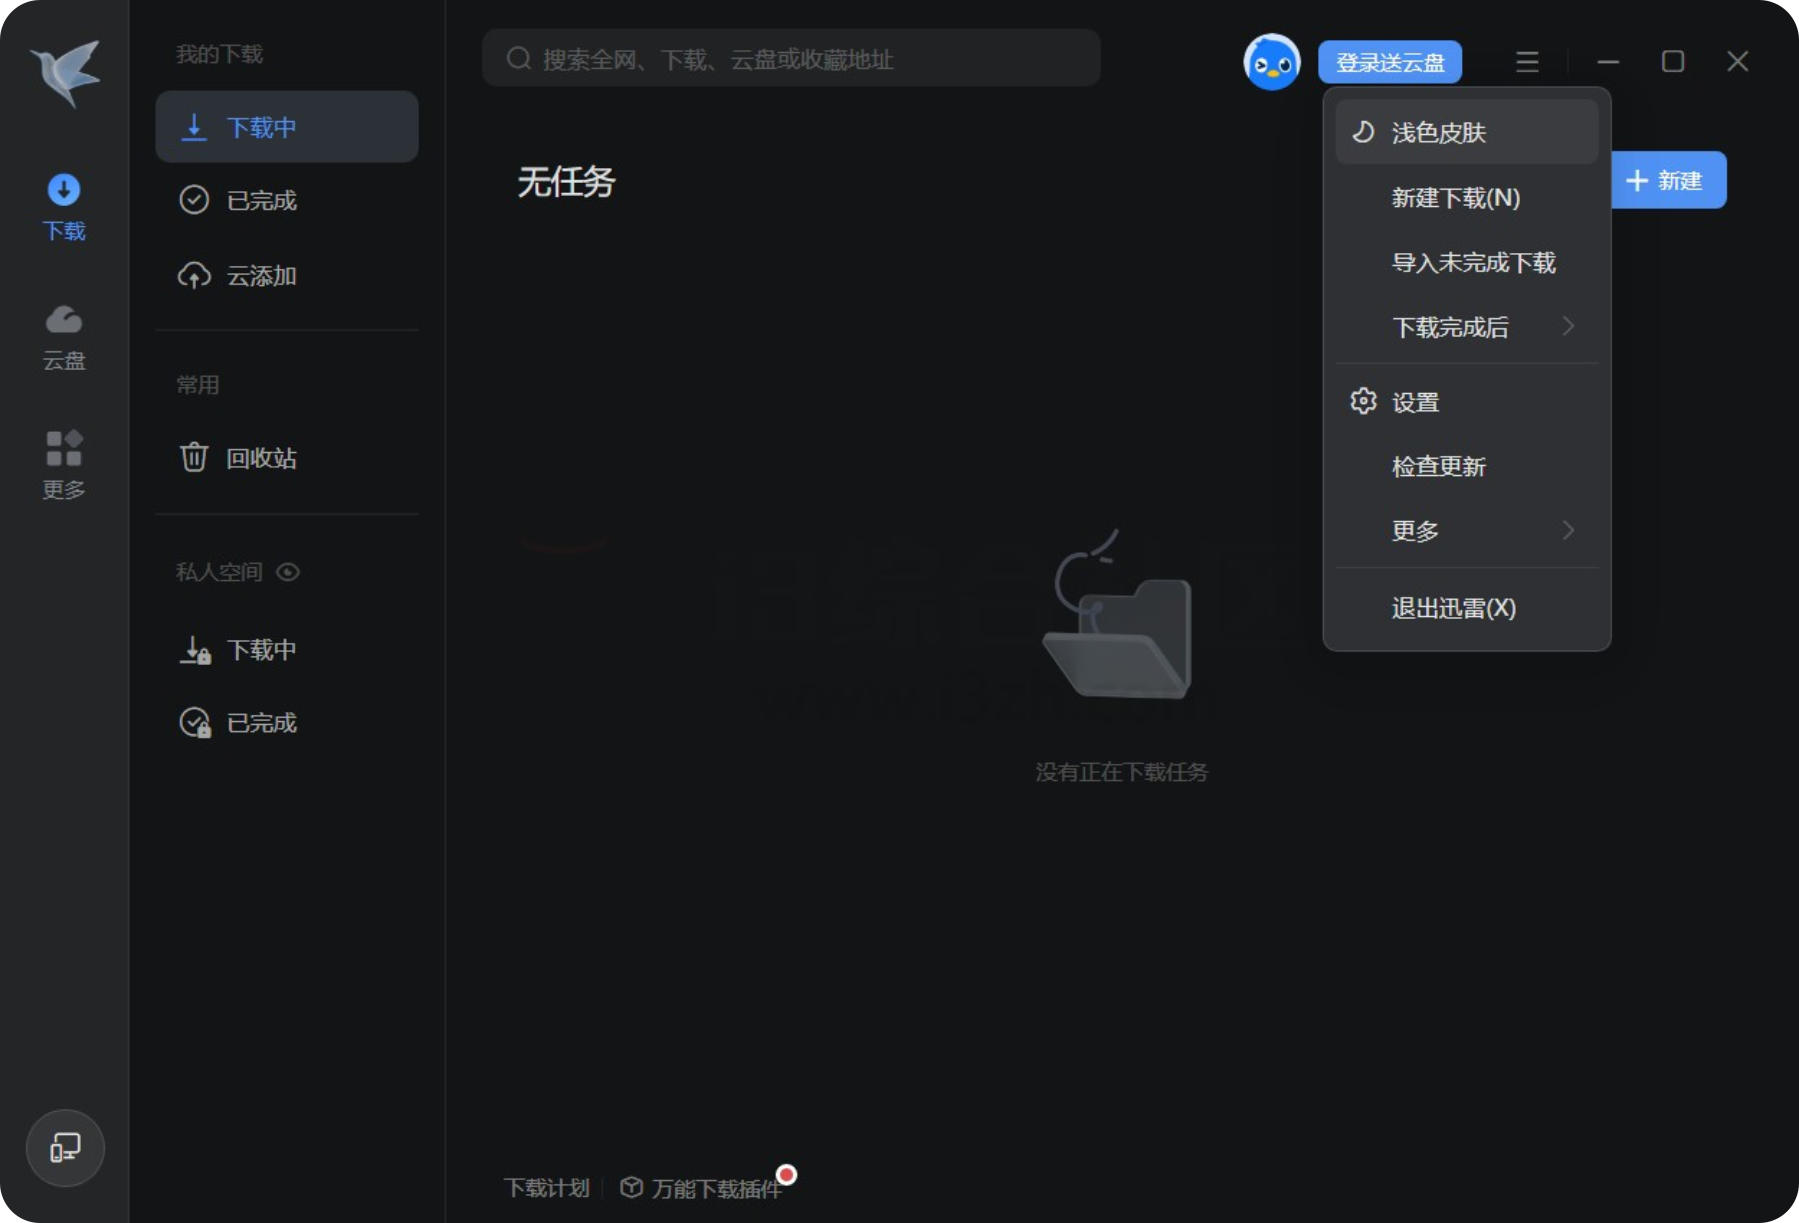This screenshot has width=1799, height=1223.
Task: Click the blue 新建 button
Action: coord(1666,180)
